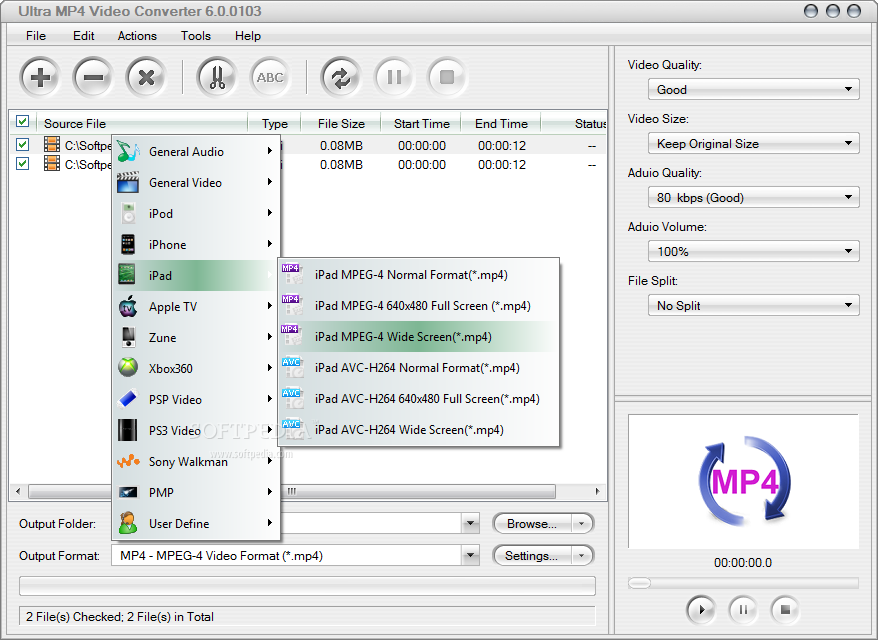Click the Remove file minus toolbar icon
This screenshot has width=878, height=640.
93,77
